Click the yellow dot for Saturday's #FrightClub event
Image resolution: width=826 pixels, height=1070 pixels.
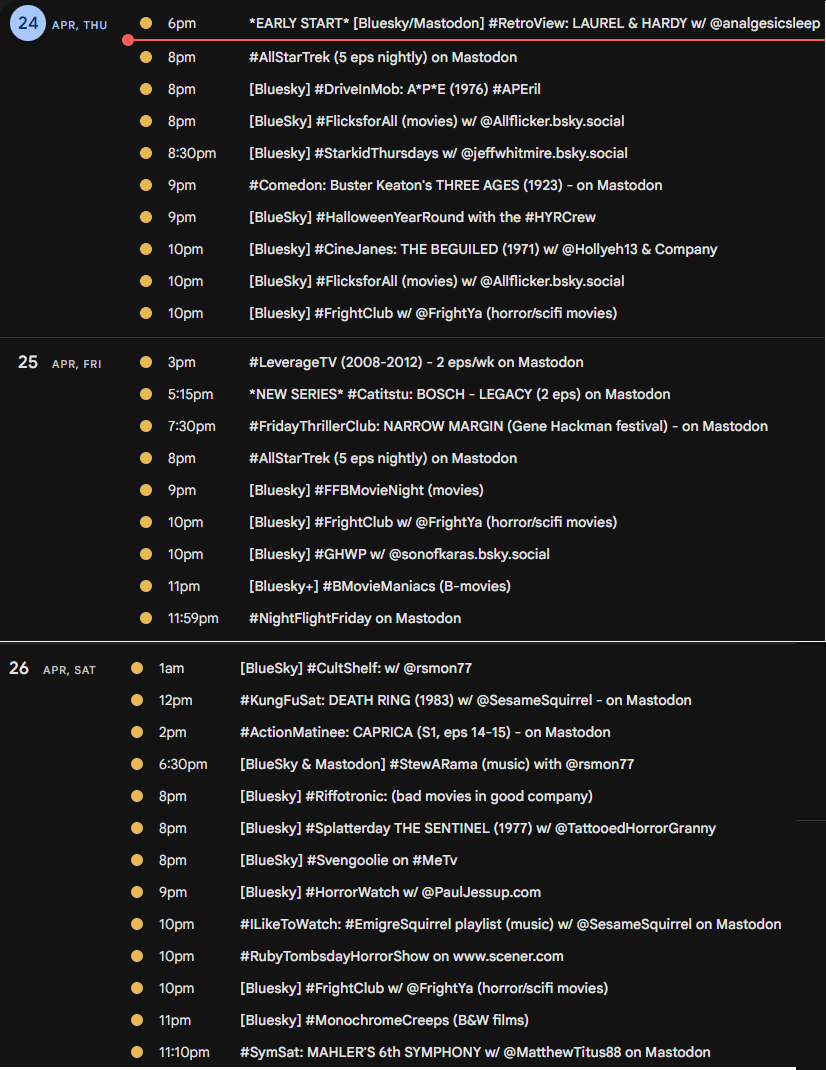[137, 989]
